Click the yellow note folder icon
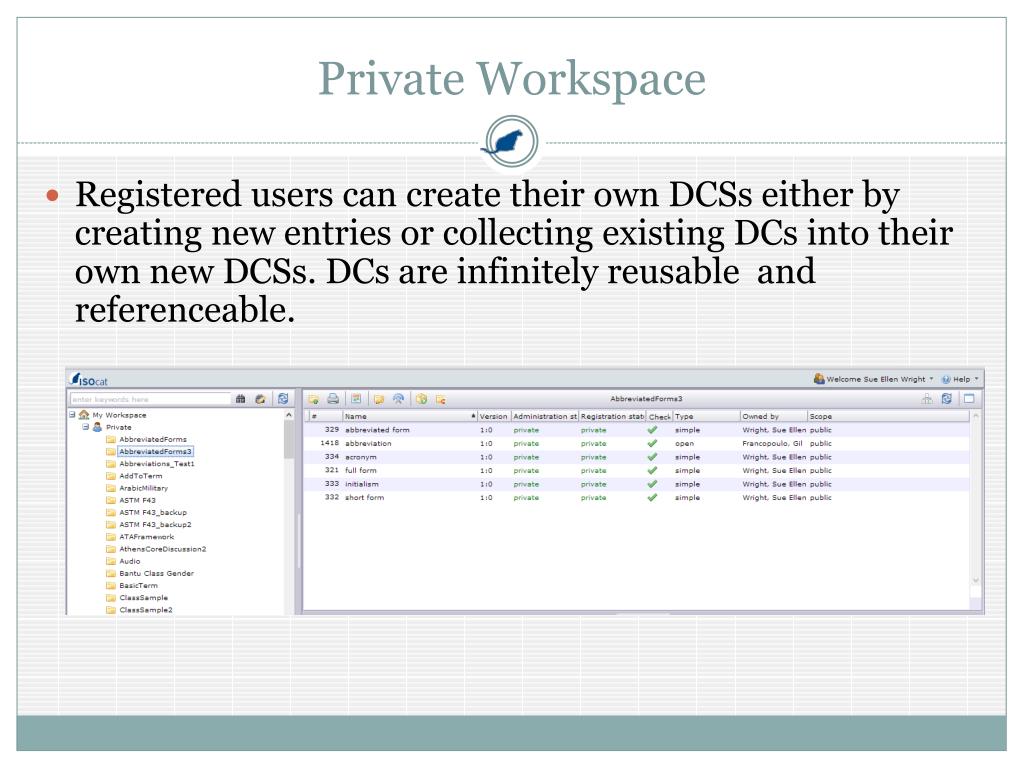The width and height of the screenshot is (1024, 768). [379, 399]
